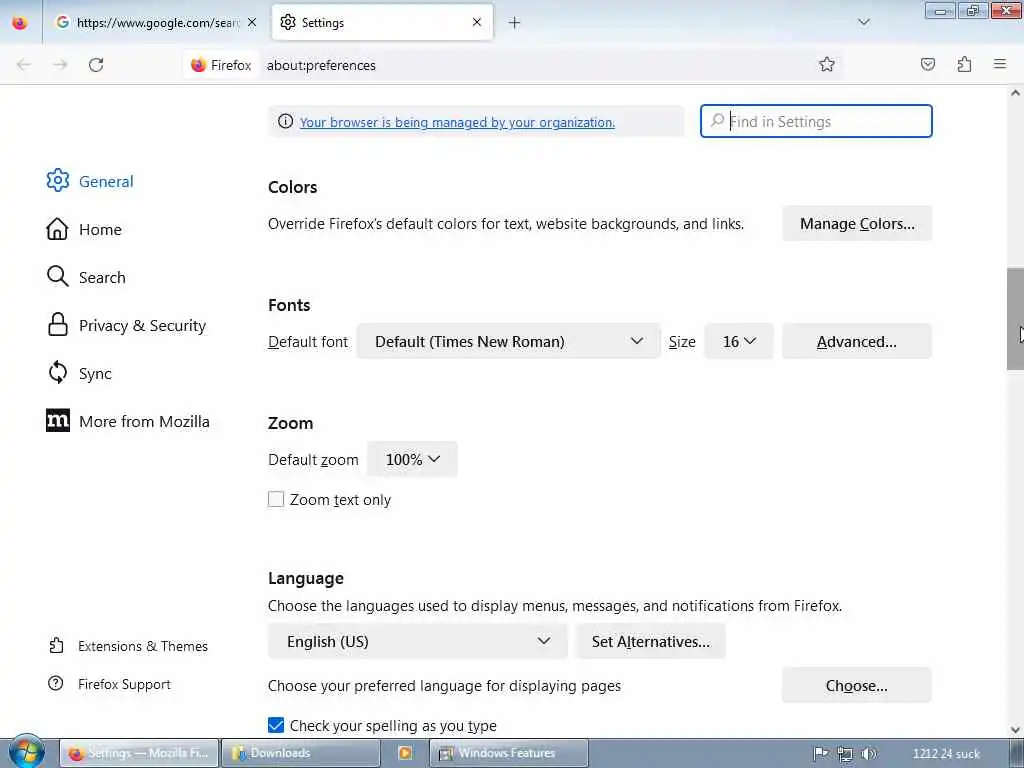Select the Search category
The height and width of the screenshot is (768, 1024).
(86, 277)
